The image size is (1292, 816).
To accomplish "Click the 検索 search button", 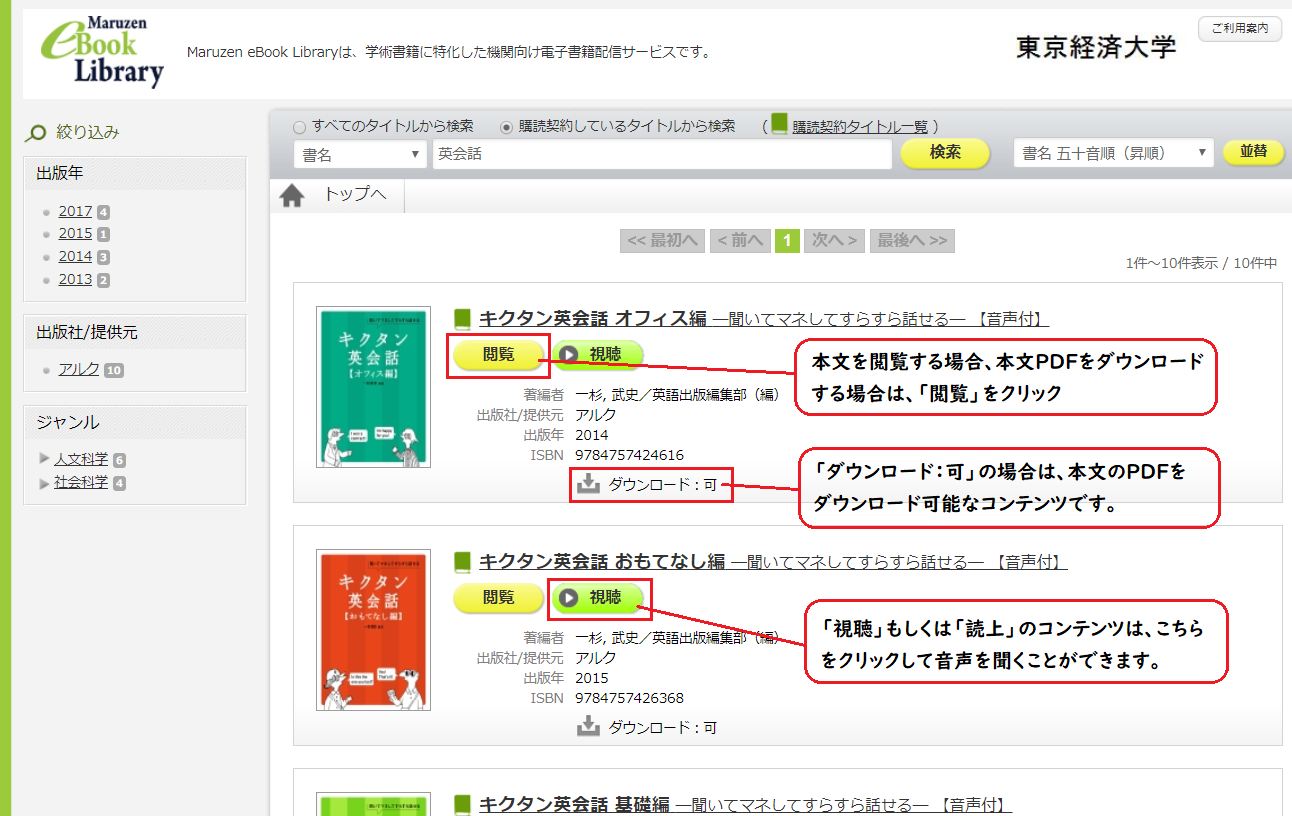I will 945,153.
